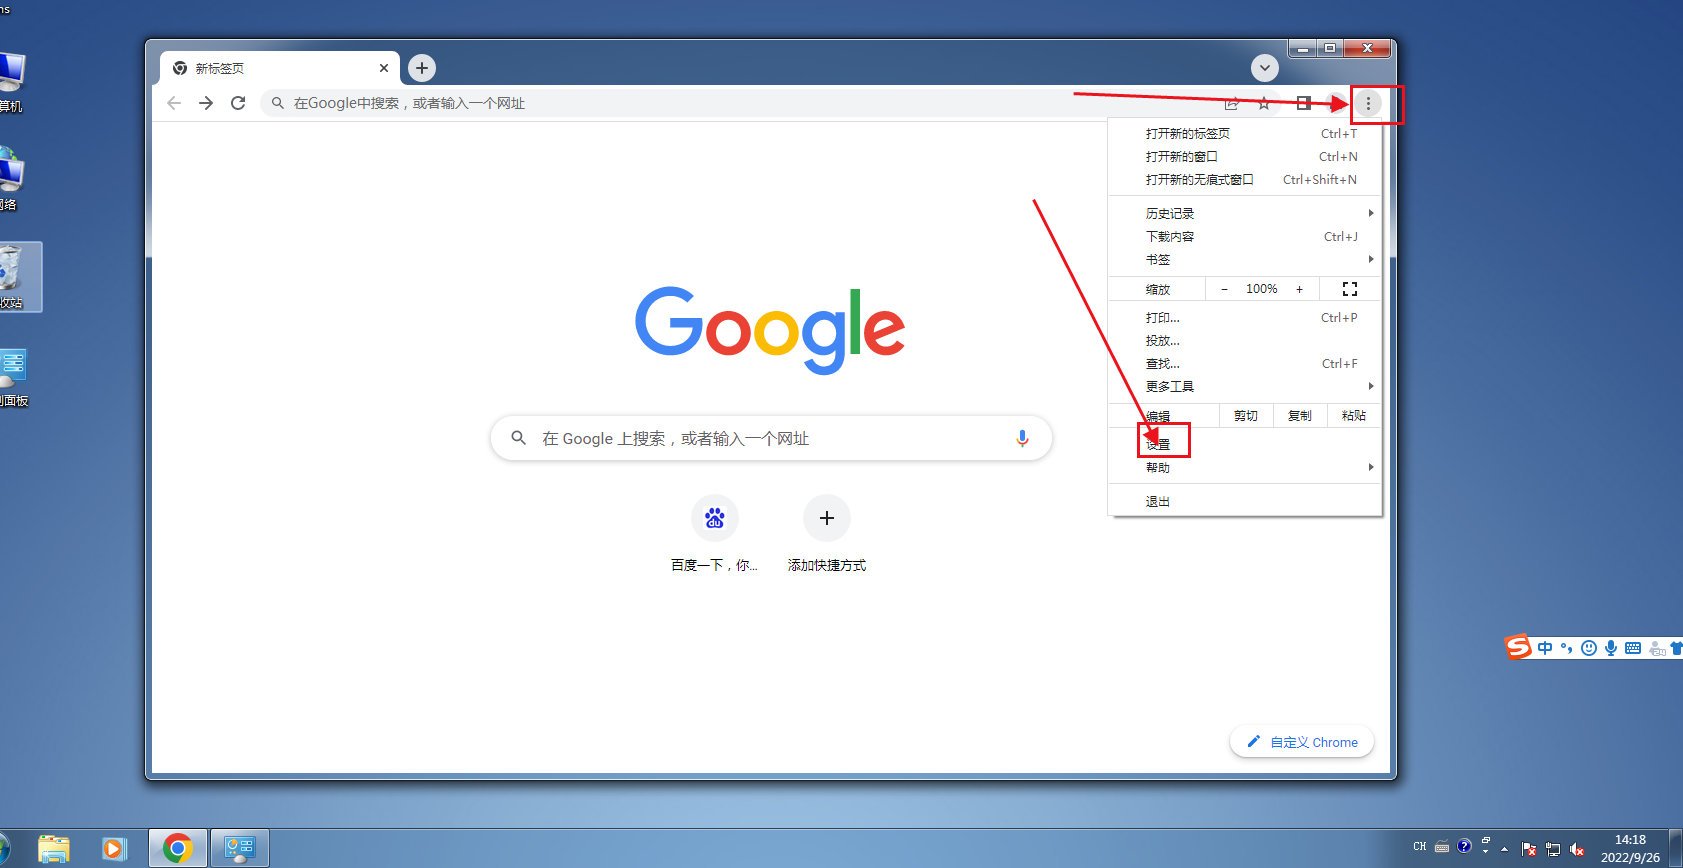Click the microphone voice input on Sogou bar
Screen dimensions: 1683x868
point(1611,648)
